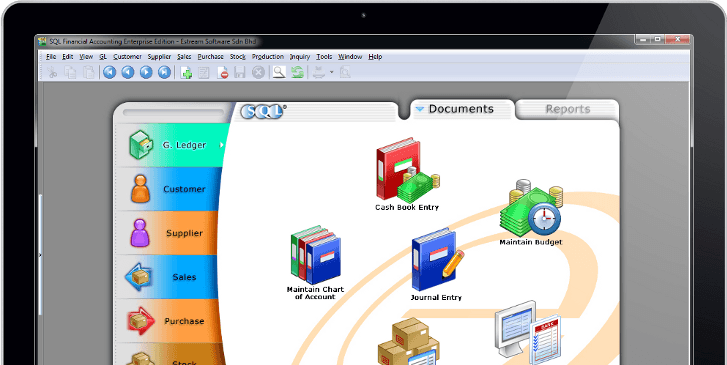Viewport: 727px width, 365px height.
Task: Expand the G. Ledger sidebar arrow
Action: click(x=222, y=145)
